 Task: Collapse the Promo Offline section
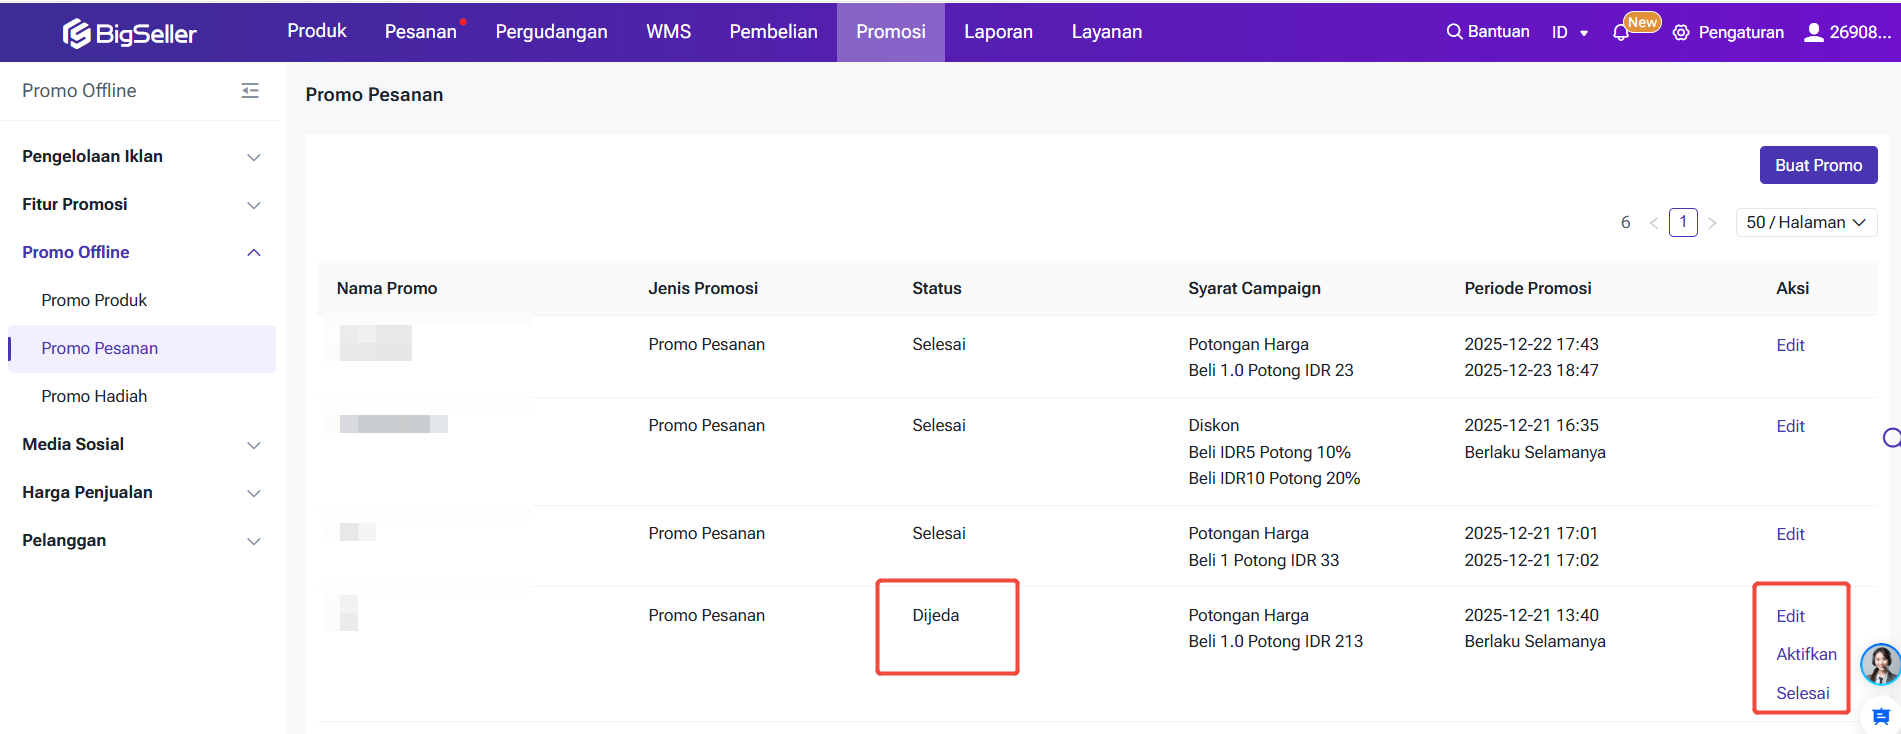pos(254,253)
